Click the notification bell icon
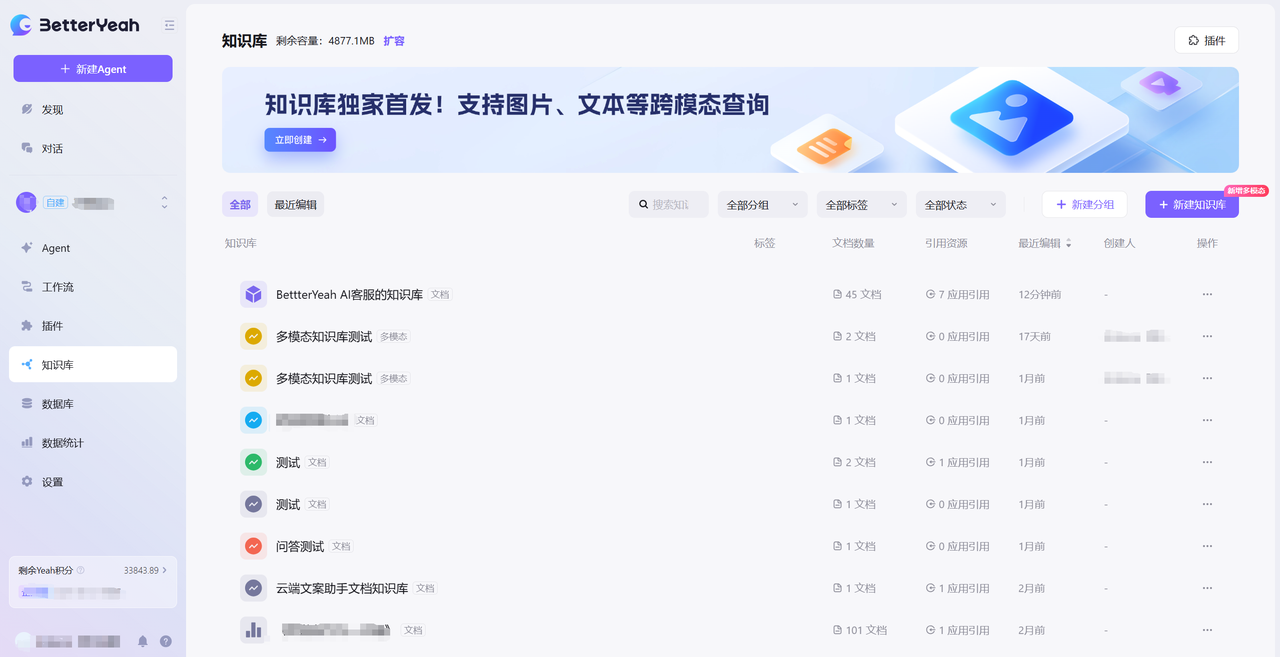The height and width of the screenshot is (657, 1280). [142, 641]
